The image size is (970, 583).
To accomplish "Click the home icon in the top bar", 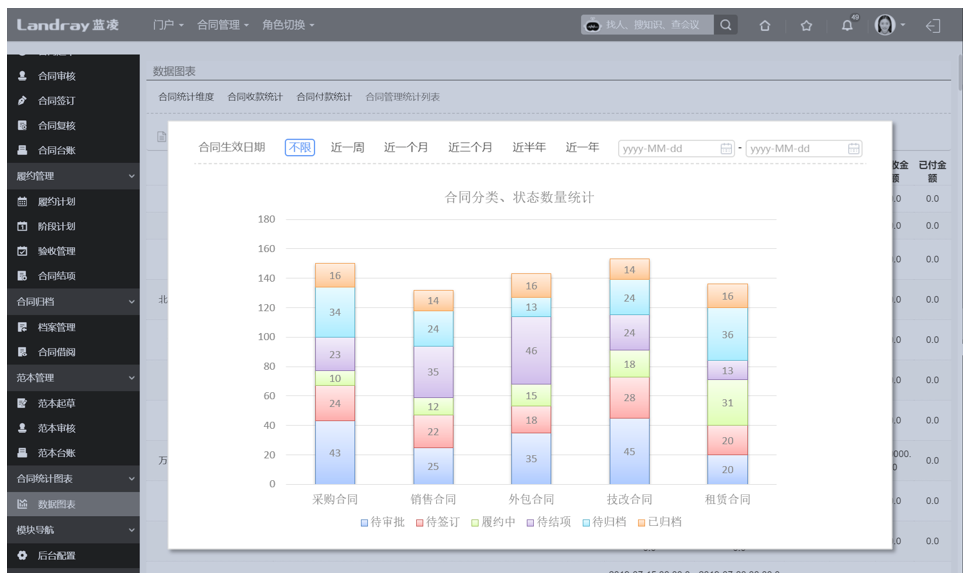I will 766,25.
